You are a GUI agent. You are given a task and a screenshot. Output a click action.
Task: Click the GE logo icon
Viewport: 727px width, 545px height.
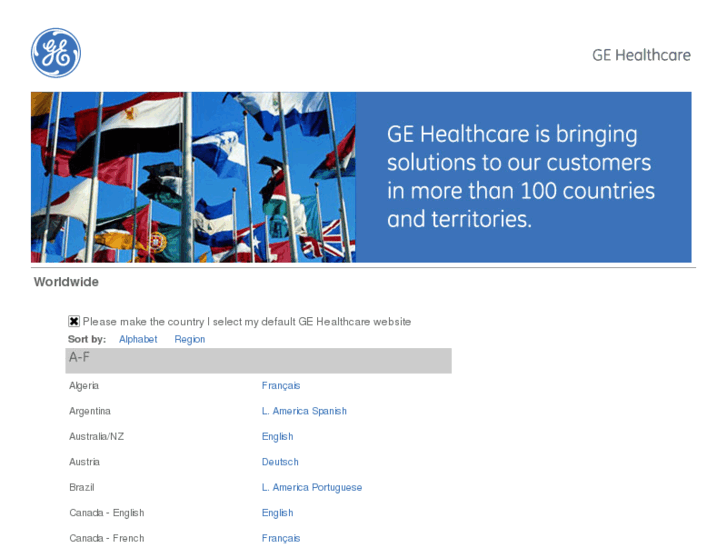point(56,53)
